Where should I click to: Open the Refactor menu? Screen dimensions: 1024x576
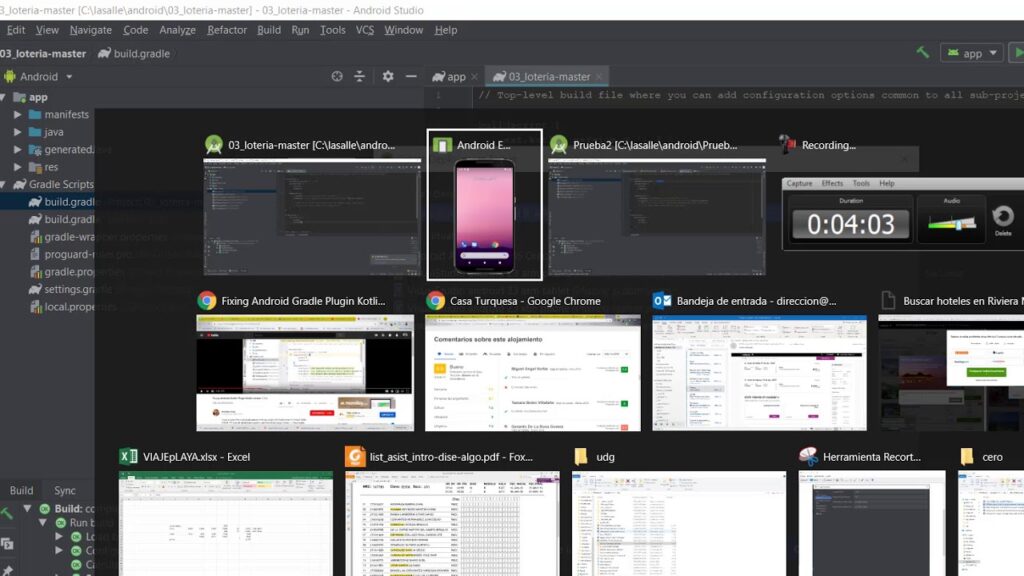tap(227, 30)
